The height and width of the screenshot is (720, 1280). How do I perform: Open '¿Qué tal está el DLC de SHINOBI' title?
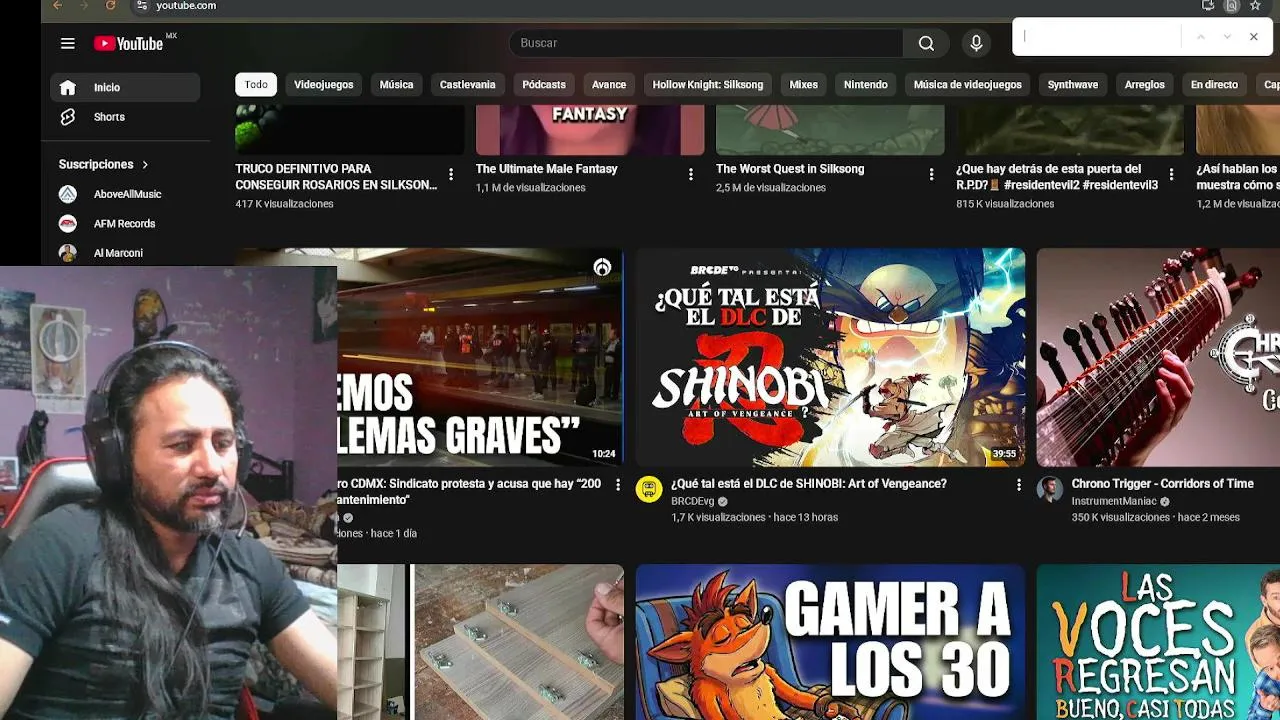coord(809,484)
